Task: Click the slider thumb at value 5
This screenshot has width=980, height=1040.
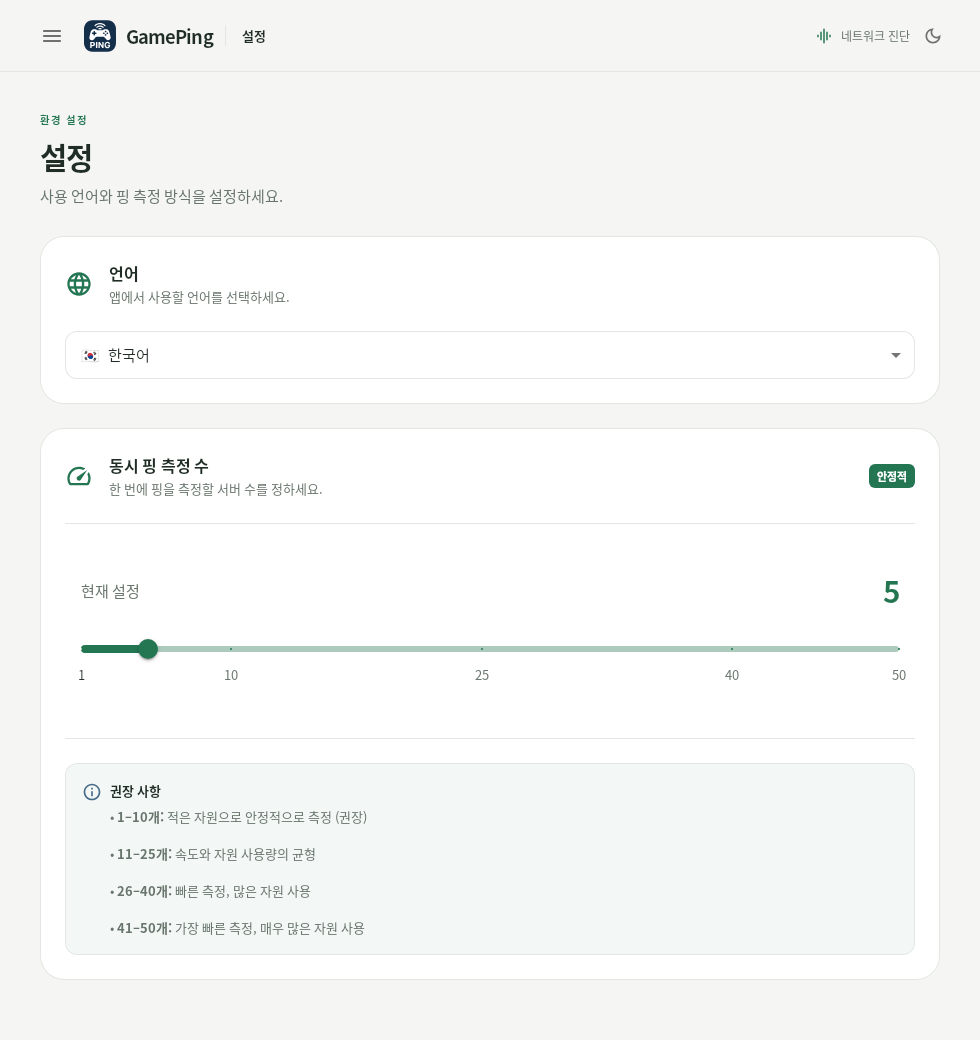Action: coord(148,649)
